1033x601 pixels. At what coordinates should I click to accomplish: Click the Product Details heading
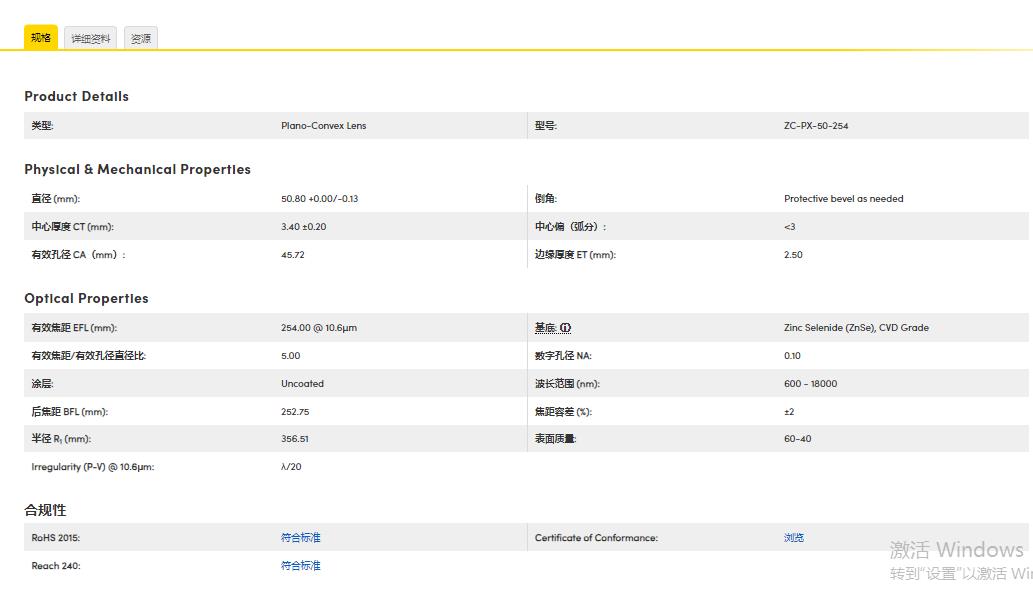click(76, 97)
